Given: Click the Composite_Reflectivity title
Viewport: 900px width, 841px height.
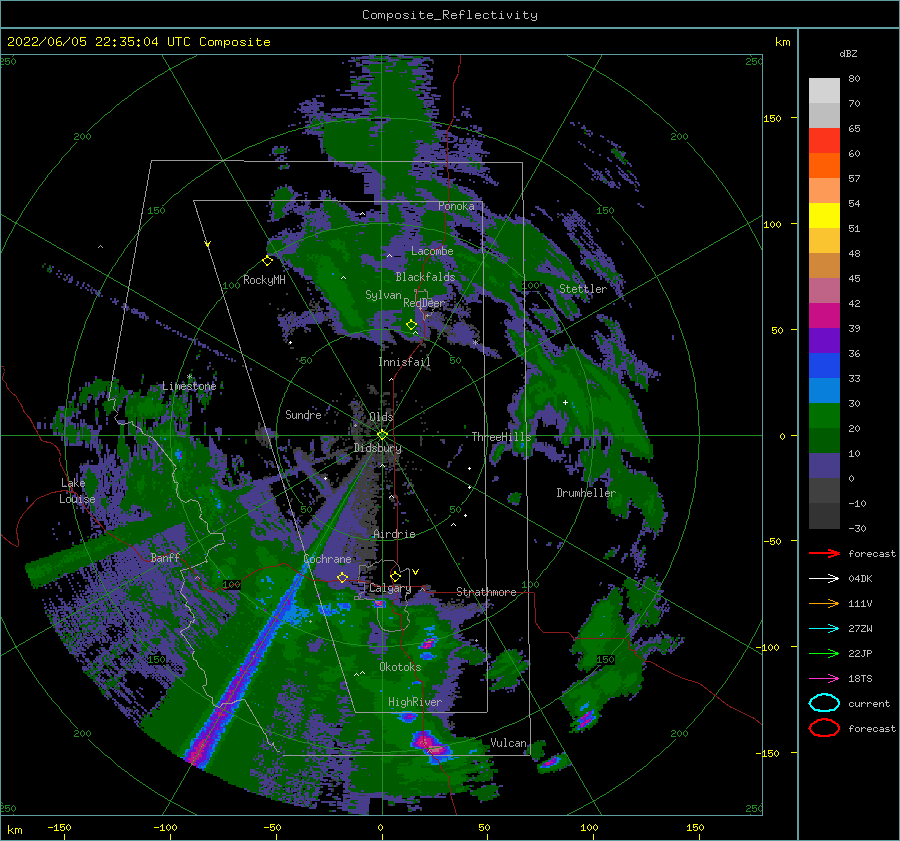Looking at the screenshot, I should tap(450, 15).
